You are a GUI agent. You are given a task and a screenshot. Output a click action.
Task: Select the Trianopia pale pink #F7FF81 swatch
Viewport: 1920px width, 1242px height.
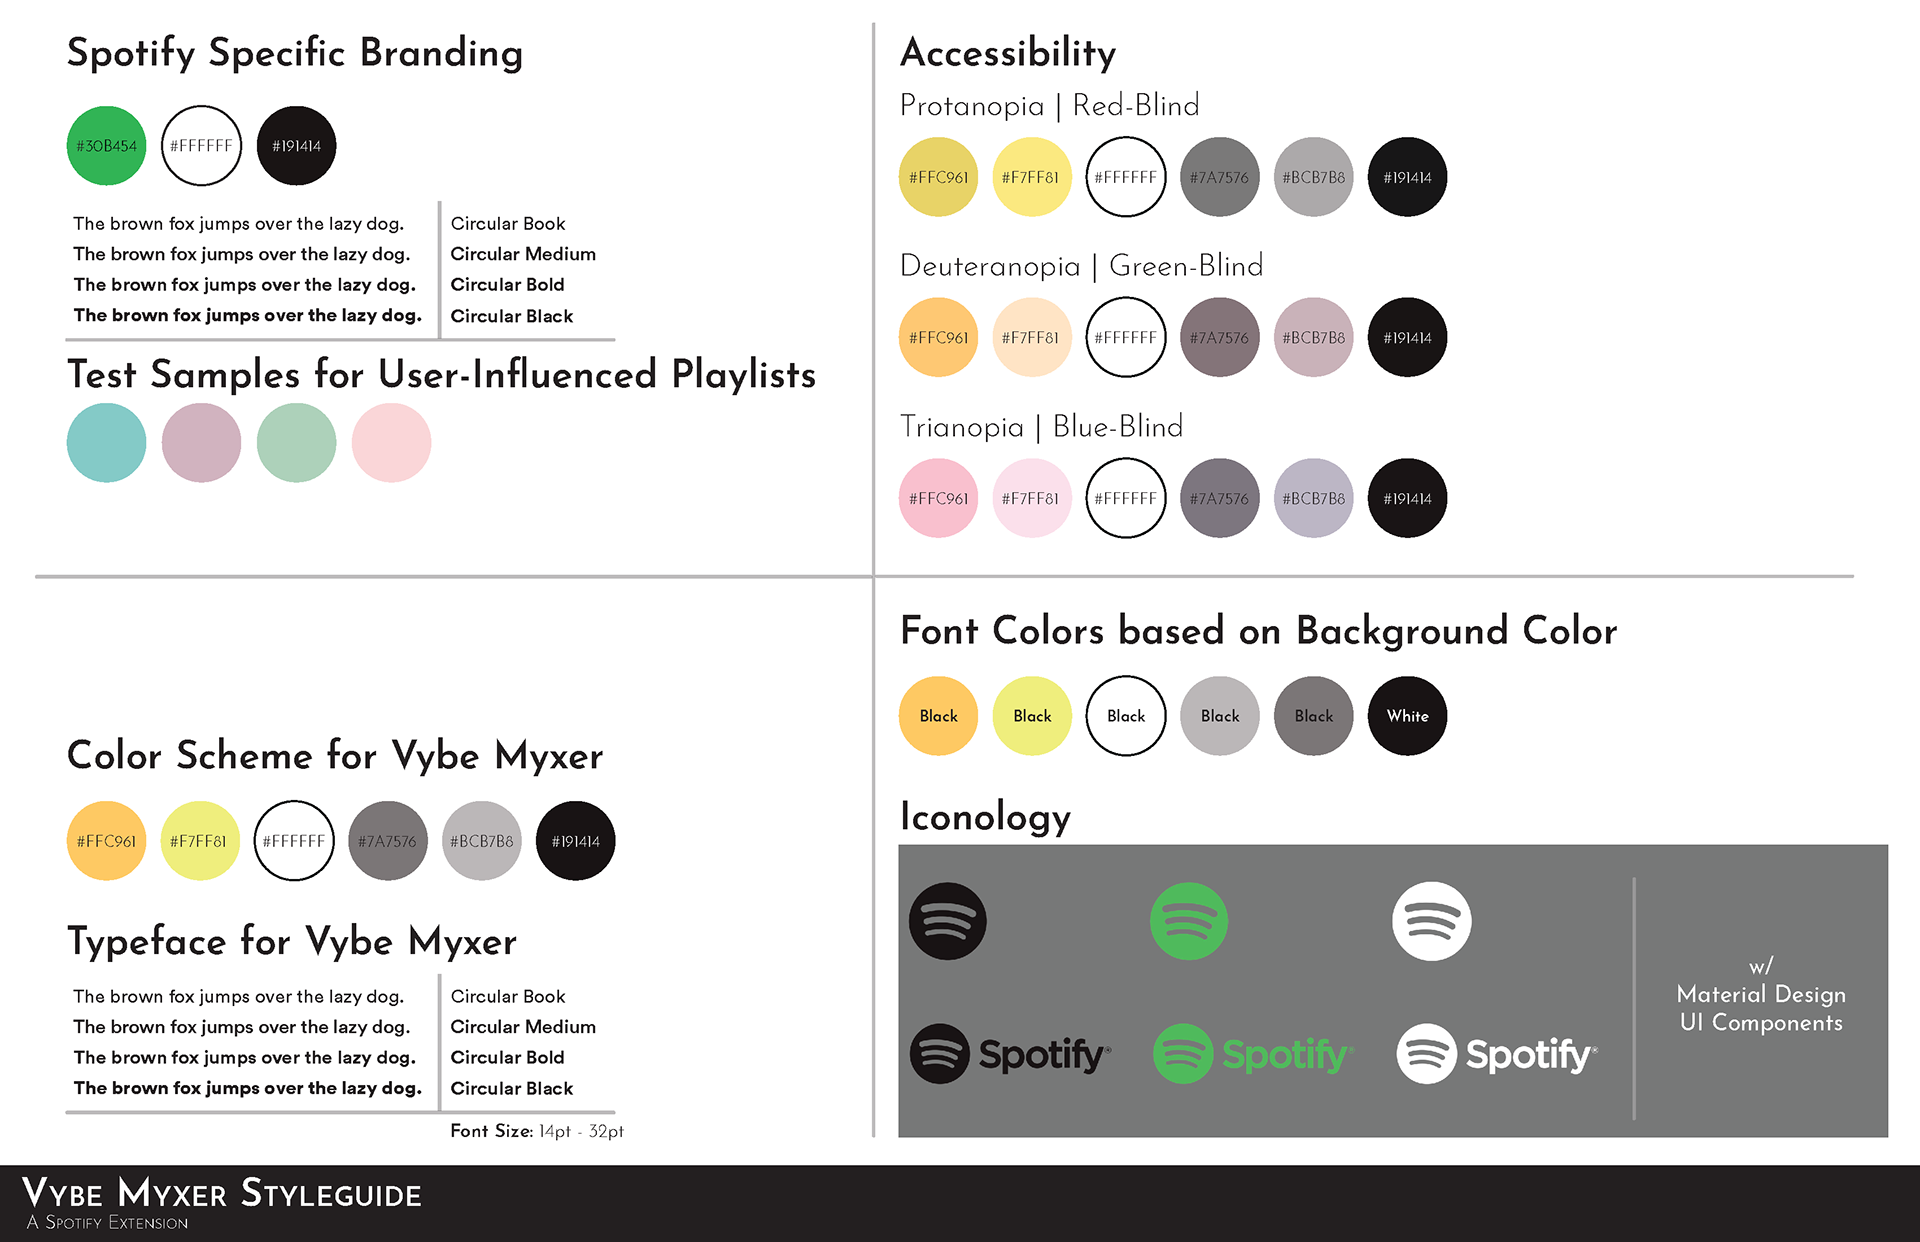[x=1032, y=498]
